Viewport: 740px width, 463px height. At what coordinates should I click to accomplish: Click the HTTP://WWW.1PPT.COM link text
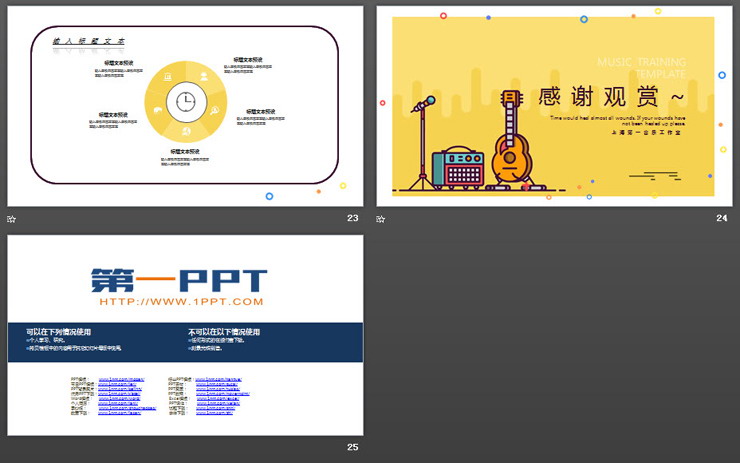181,301
